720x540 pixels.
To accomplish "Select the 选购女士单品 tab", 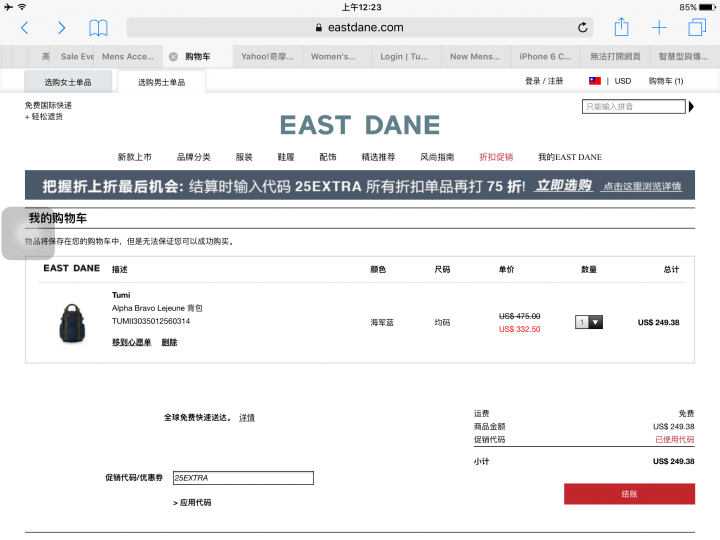I will (x=68, y=82).
